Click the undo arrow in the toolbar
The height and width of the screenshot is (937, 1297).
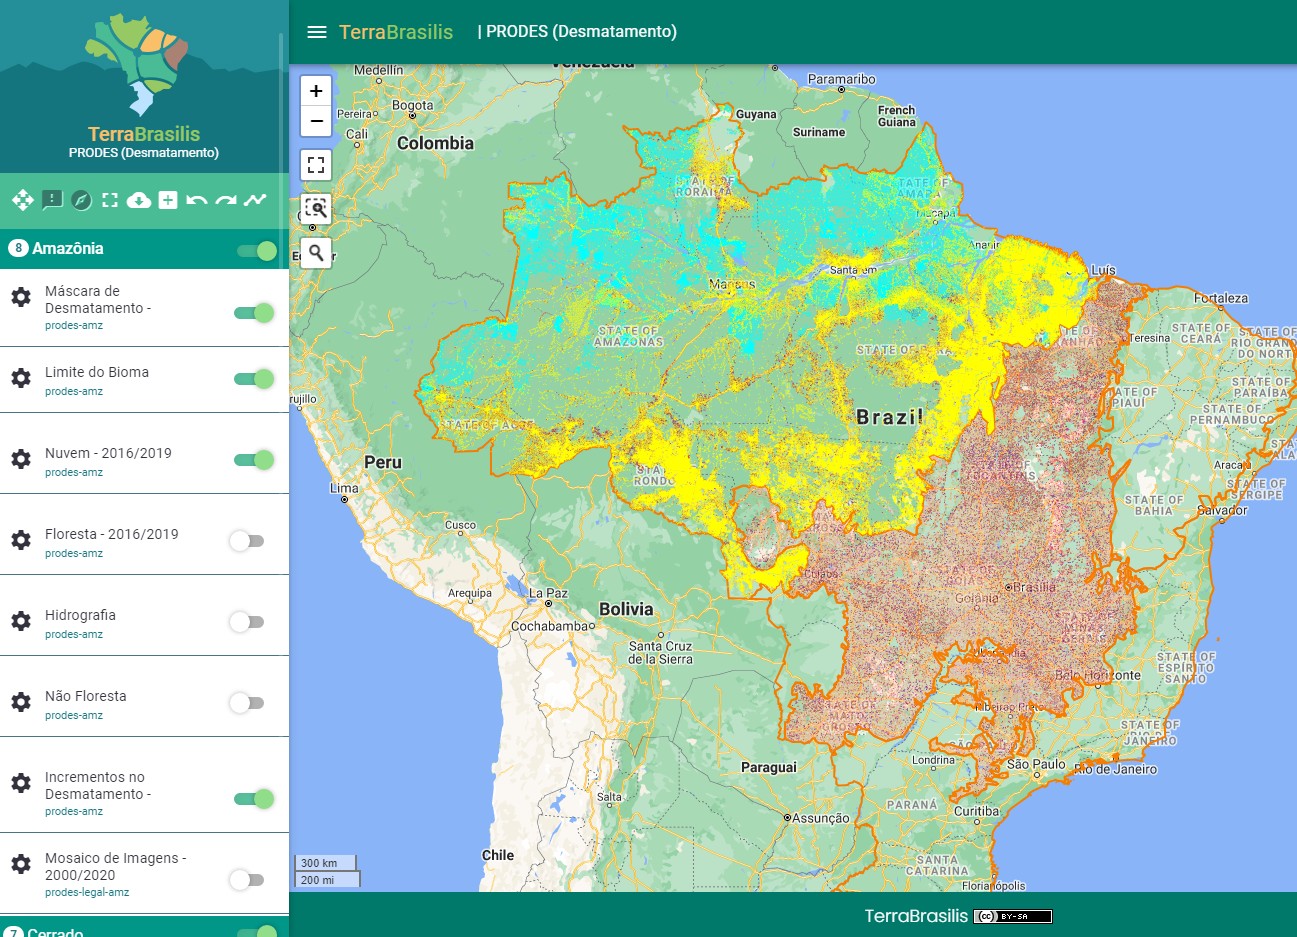click(196, 200)
